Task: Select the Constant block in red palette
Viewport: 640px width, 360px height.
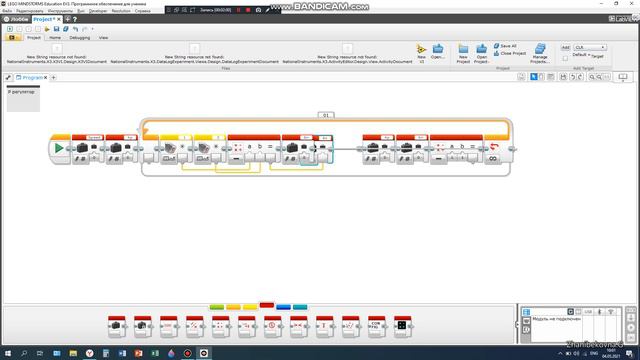Action: click(x=142, y=326)
